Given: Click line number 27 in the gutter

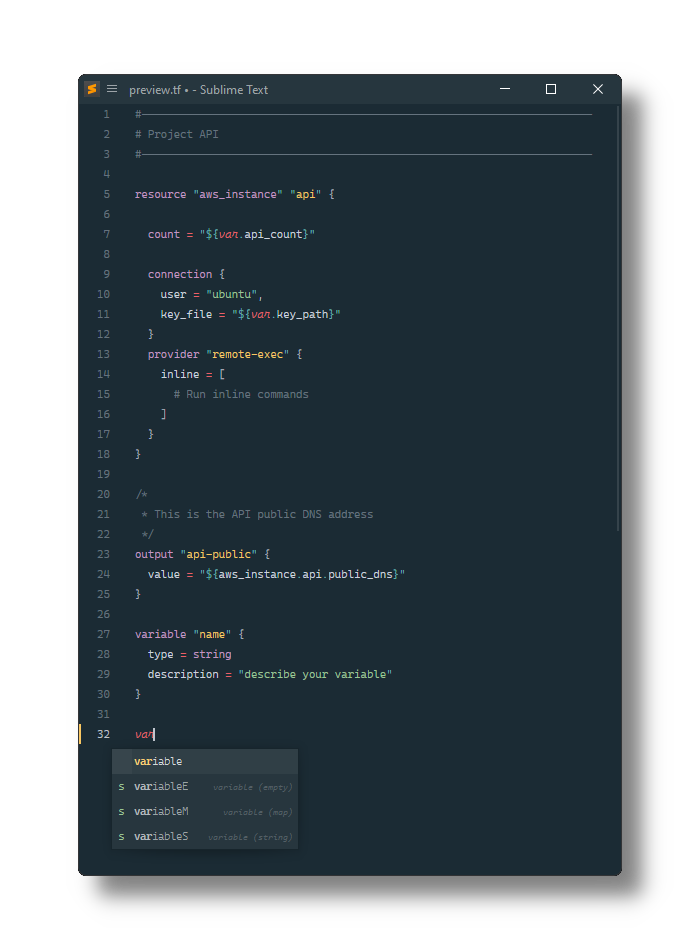Looking at the screenshot, I should point(104,634).
